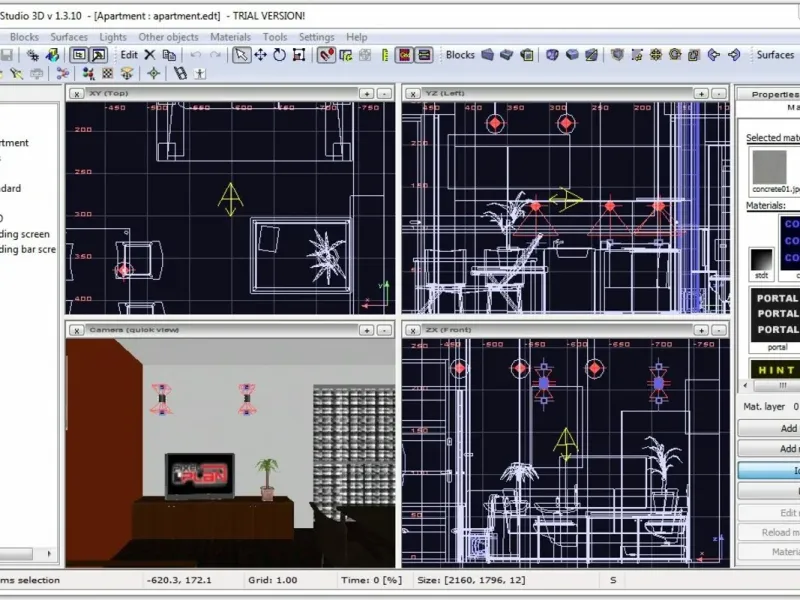Viewport: 800px width, 600px height.
Task: Toggle the magnet snap button
Action: click(x=326, y=55)
